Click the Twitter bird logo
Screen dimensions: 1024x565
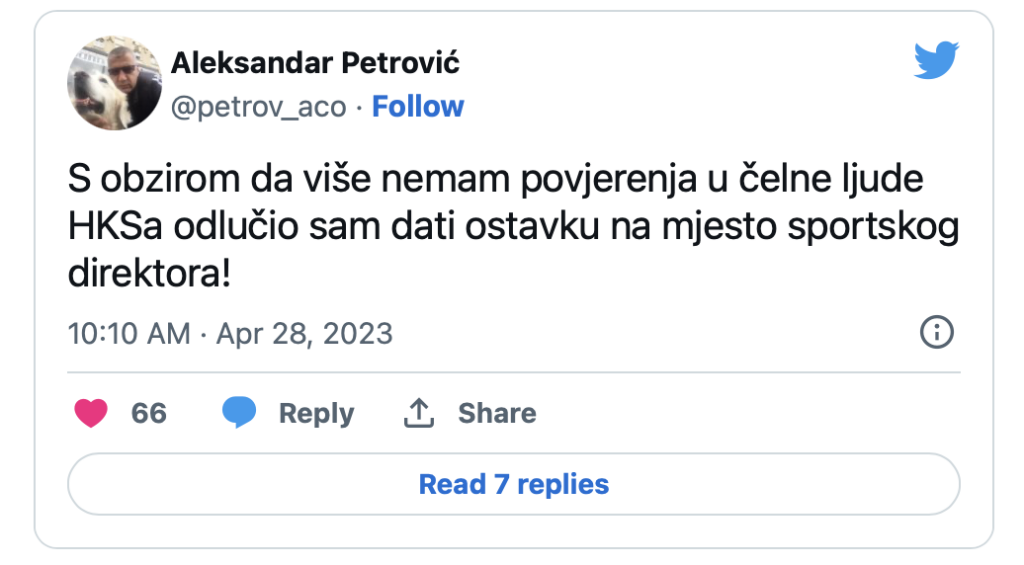pyautogui.click(x=936, y=62)
